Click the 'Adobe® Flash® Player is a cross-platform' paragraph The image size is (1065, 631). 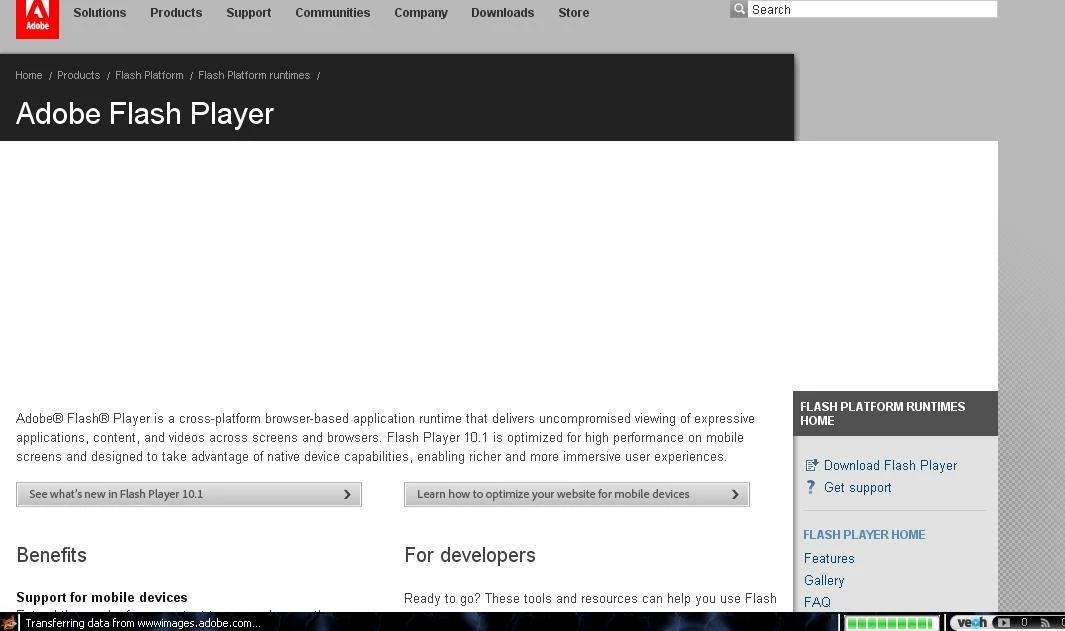coord(385,437)
